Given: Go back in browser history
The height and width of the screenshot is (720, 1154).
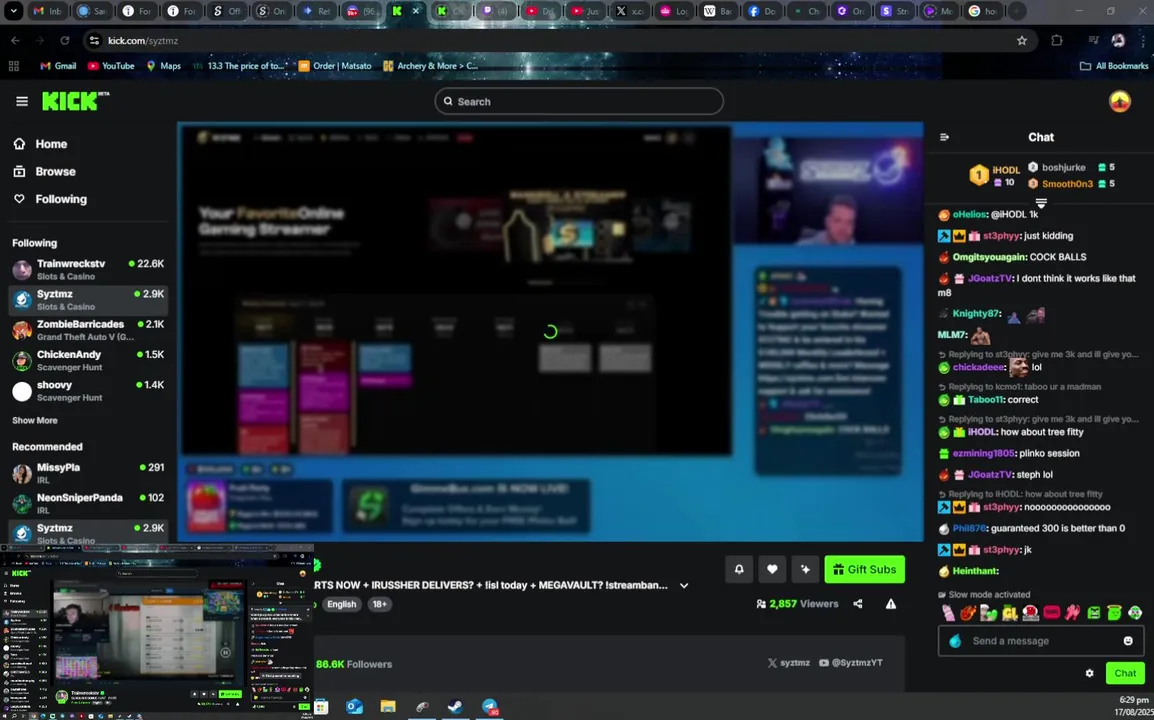Looking at the screenshot, I should click(15, 40).
